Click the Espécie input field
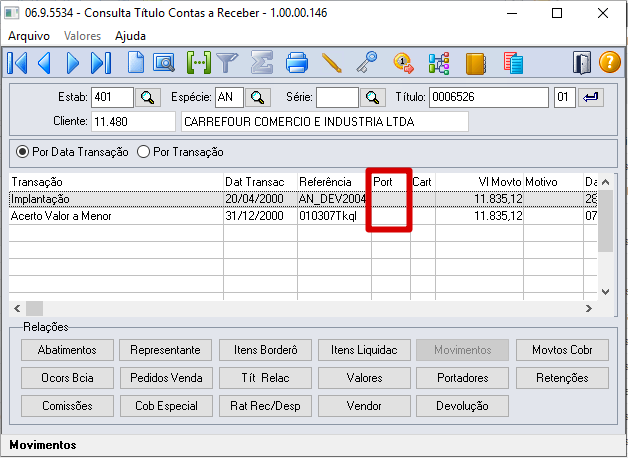The height and width of the screenshot is (458, 628). coord(229,97)
